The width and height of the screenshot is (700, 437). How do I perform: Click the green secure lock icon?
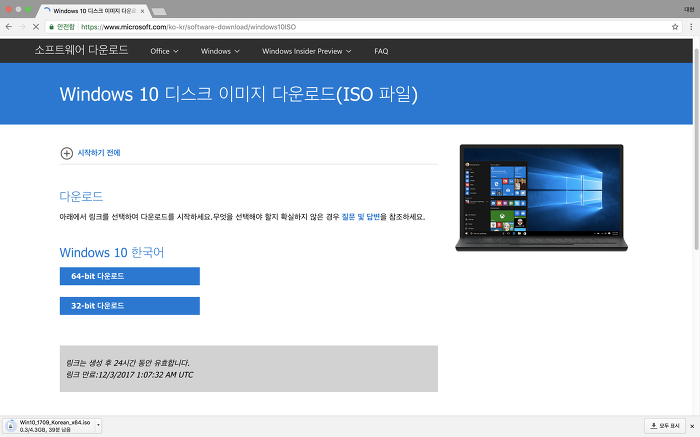coord(52,27)
